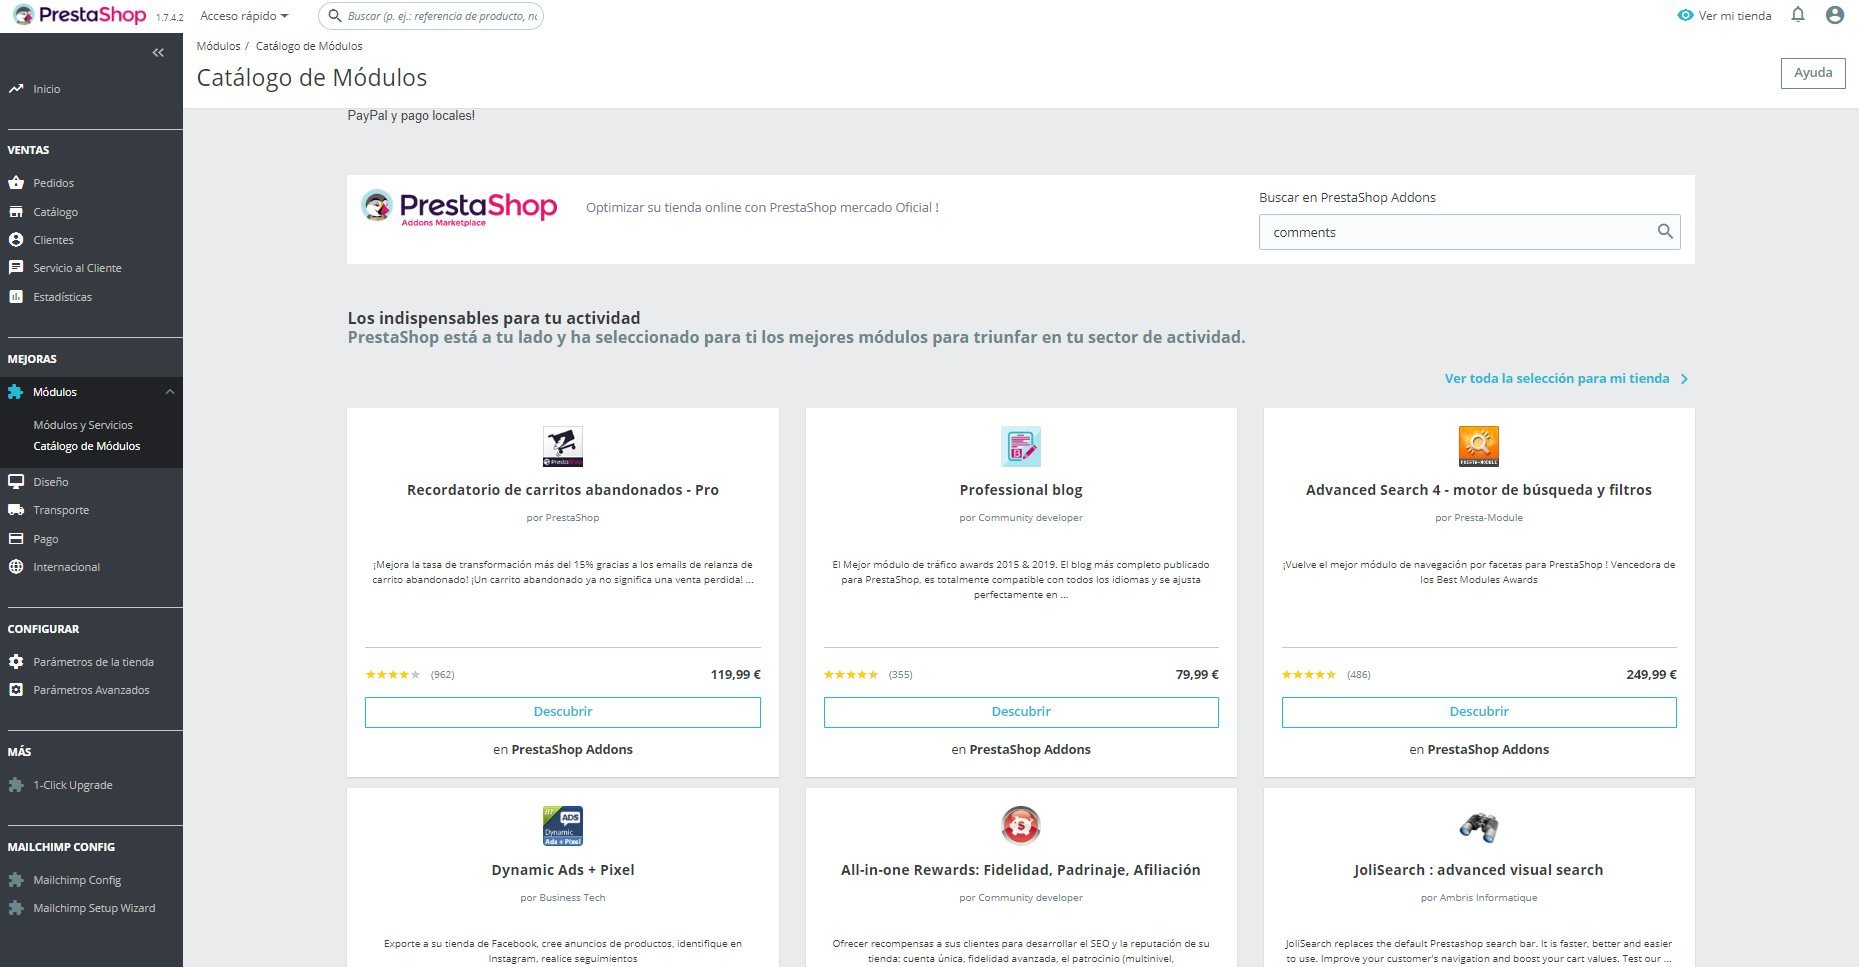Click the Transporte truck icon
The width and height of the screenshot is (1859, 967).
click(x=16, y=510)
